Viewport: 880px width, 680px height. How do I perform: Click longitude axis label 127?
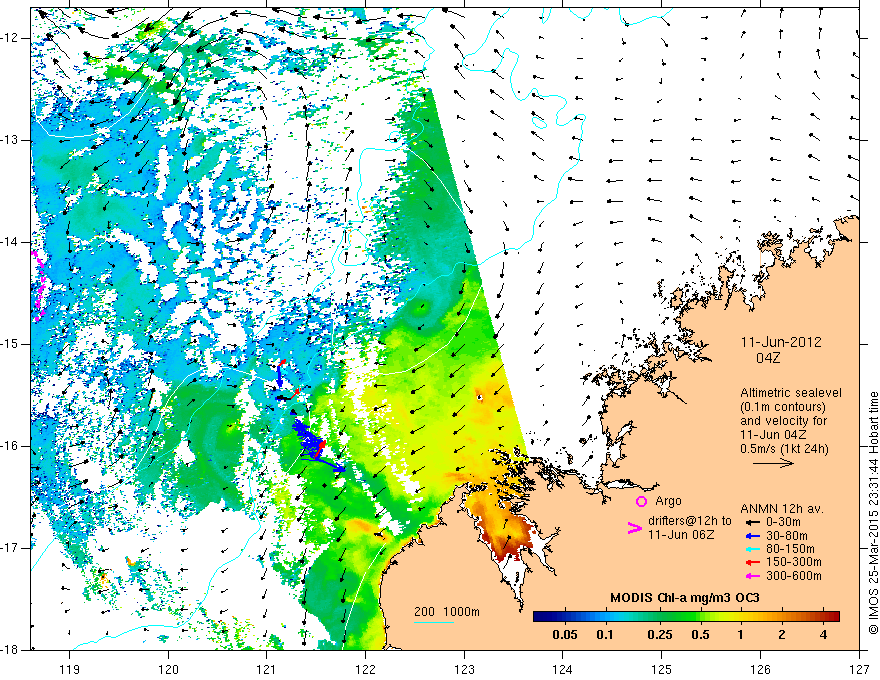tap(859, 669)
